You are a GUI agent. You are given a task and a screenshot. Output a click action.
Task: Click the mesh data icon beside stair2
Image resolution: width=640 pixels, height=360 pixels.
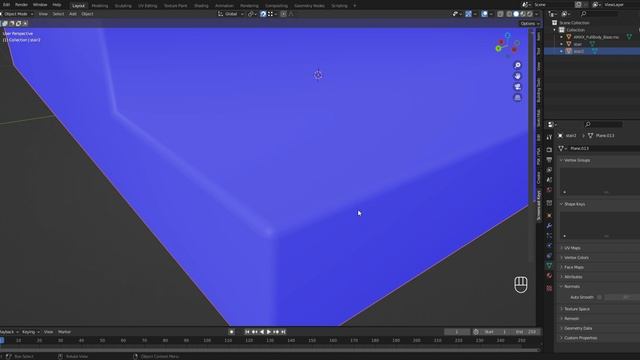pos(594,51)
